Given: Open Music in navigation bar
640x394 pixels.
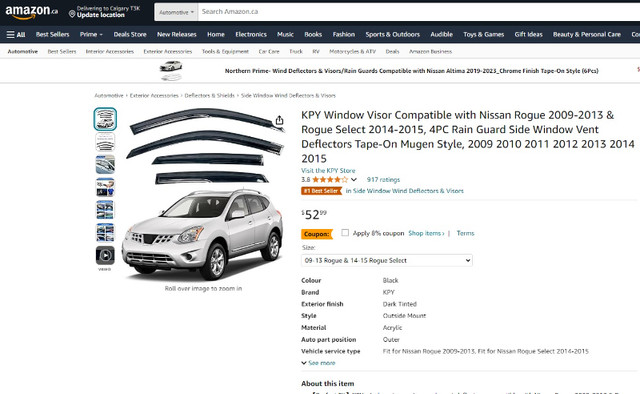Looking at the screenshot, I should click(x=285, y=35).
